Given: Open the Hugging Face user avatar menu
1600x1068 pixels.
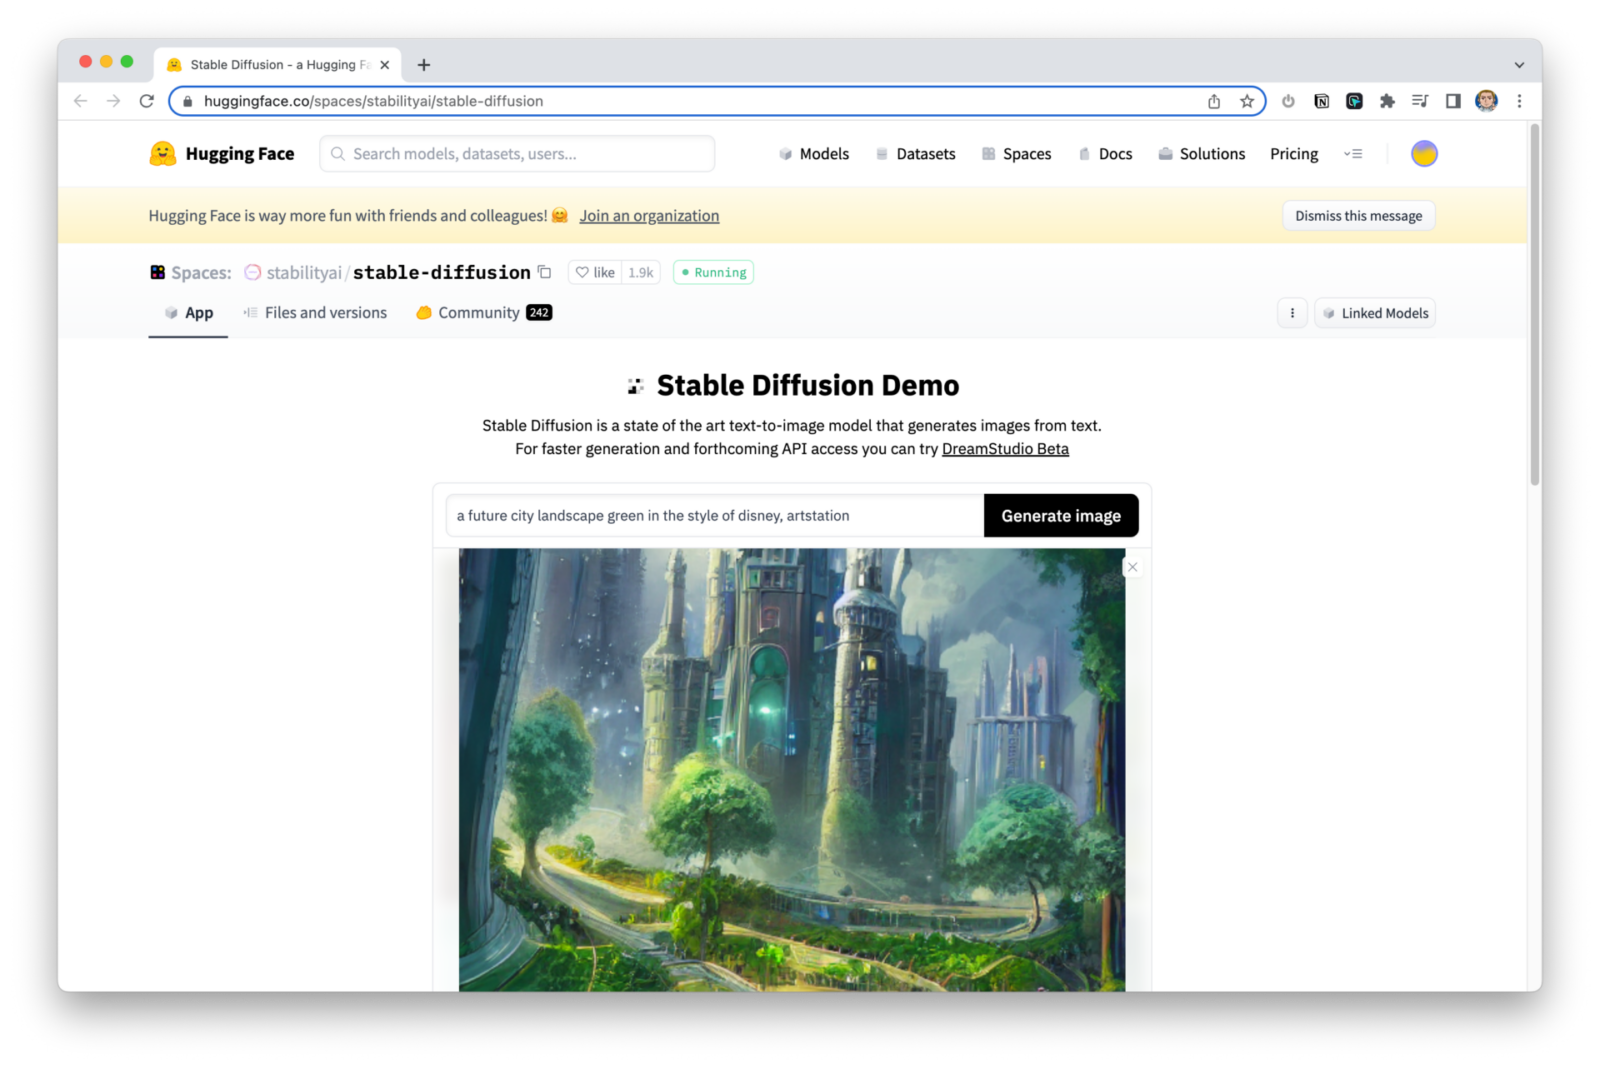Looking at the screenshot, I should [1424, 153].
